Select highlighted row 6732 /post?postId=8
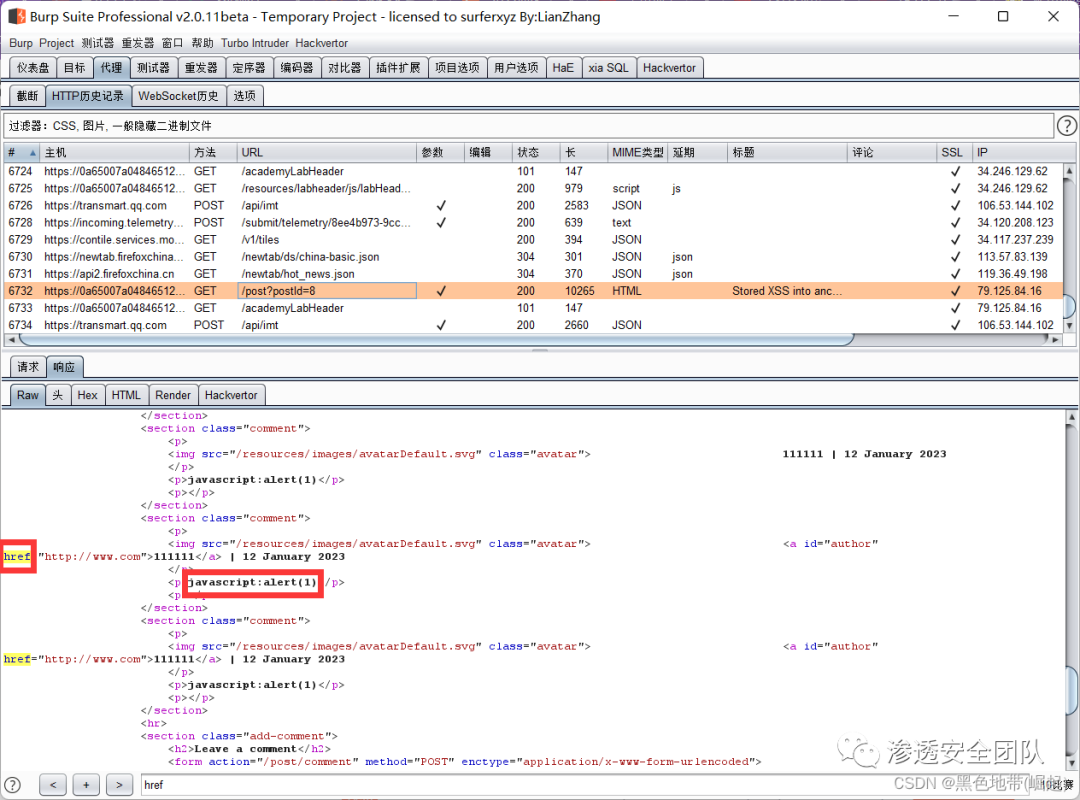 click(533, 291)
